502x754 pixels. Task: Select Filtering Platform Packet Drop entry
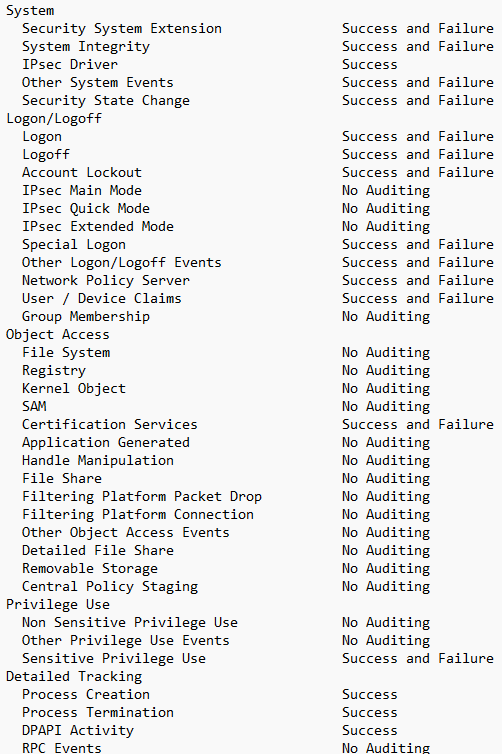coord(142,497)
